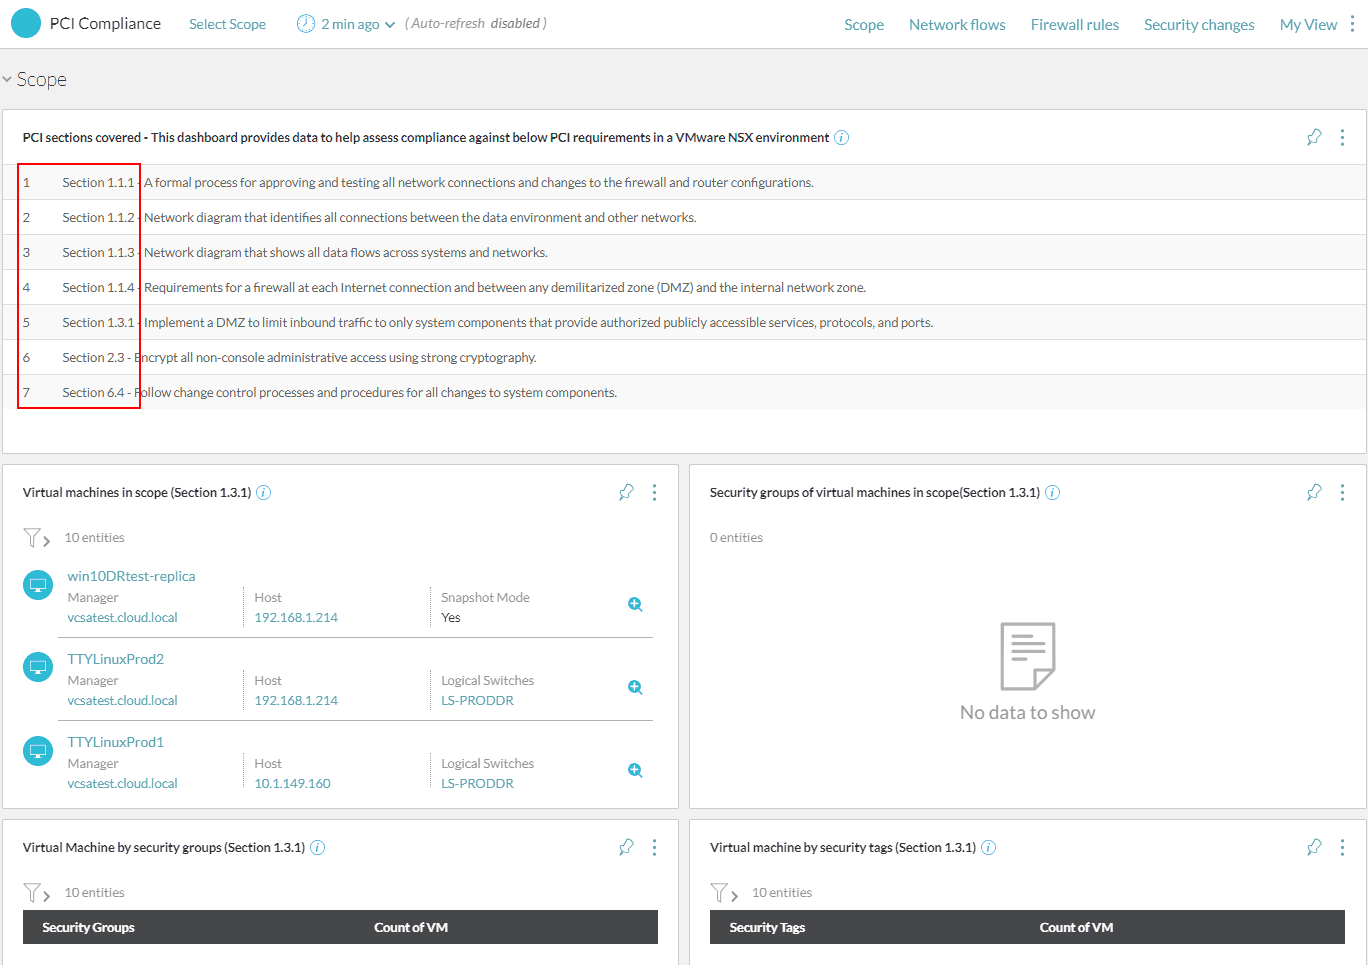This screenshot has height=965, width=1368.
Task: Click the PCI Compliance page title
Action: pyautogui.click(x=105, y=23)
